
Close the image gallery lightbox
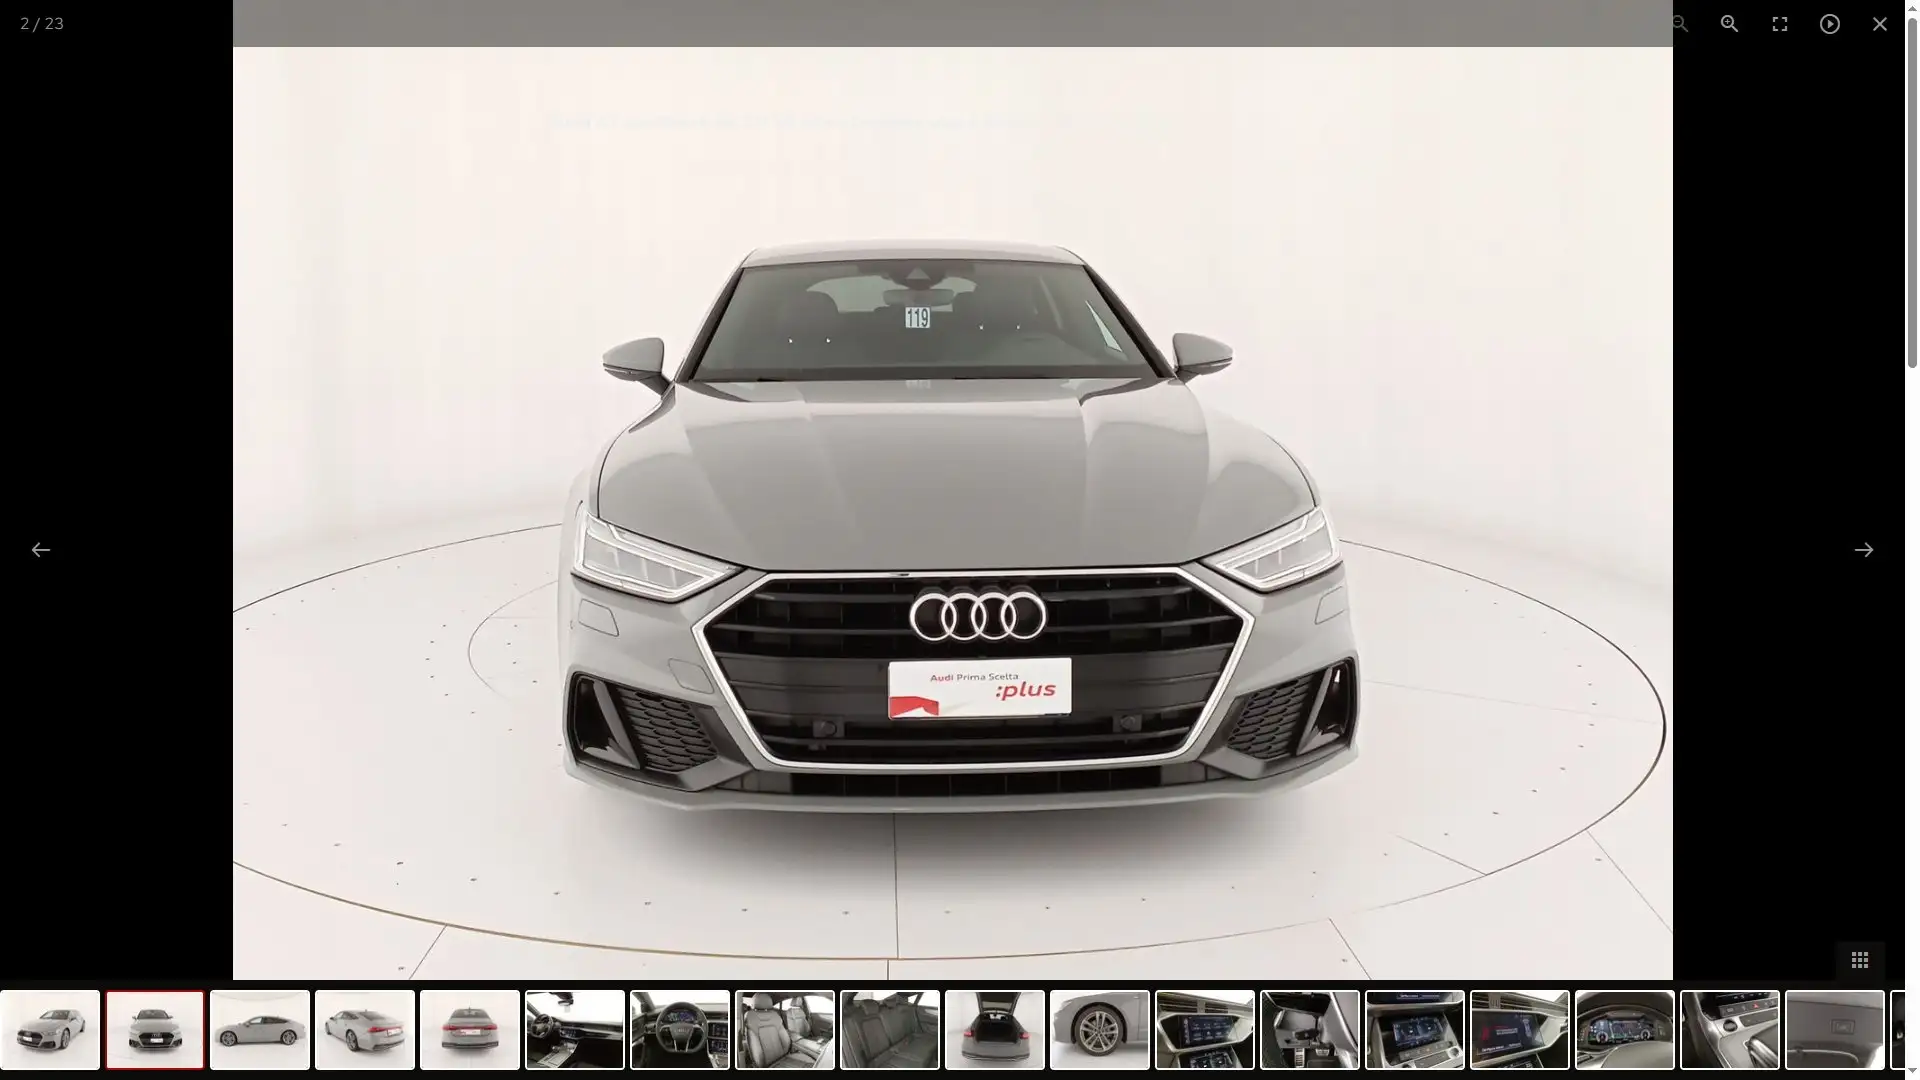(x=1879, y=24)
